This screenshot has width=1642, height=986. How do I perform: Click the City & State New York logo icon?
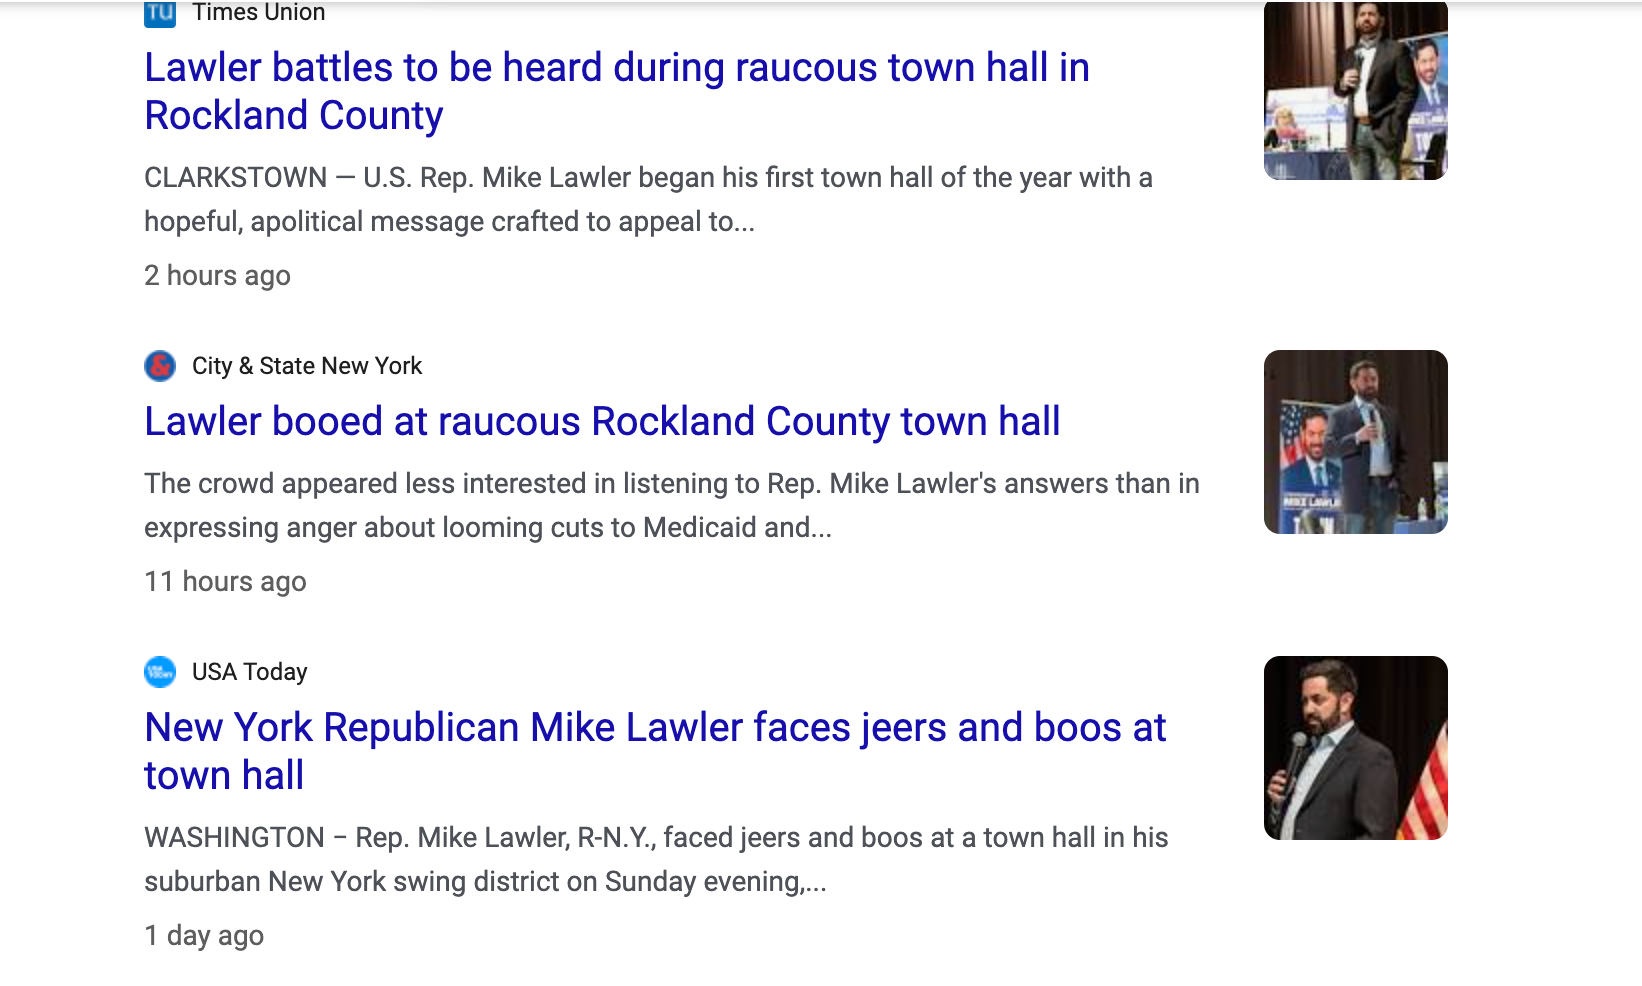point(160,366)
